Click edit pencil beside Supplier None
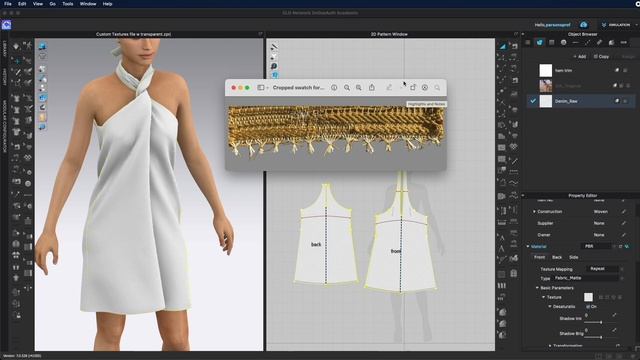This screenshot has width=640, height=360. click(623, 223)
